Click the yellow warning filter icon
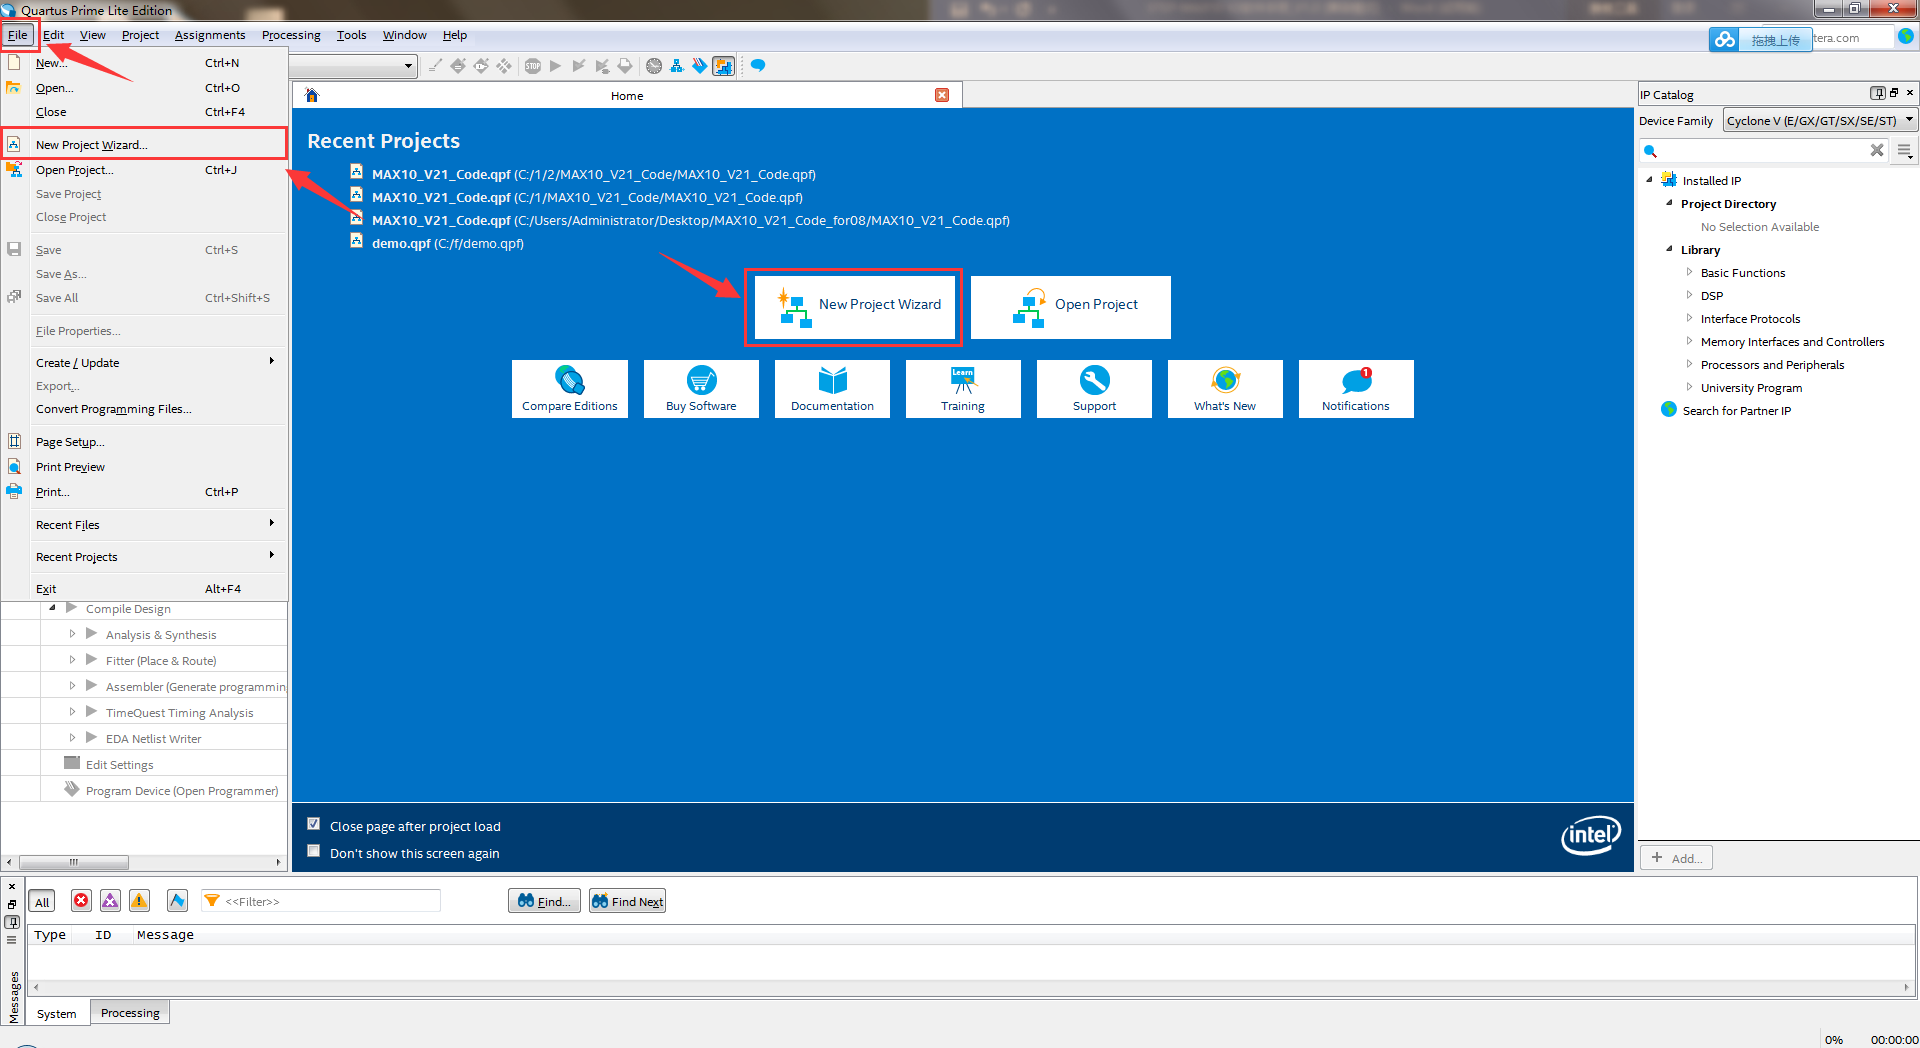Screen dimensions: 1920x1048 pos(139,901)
